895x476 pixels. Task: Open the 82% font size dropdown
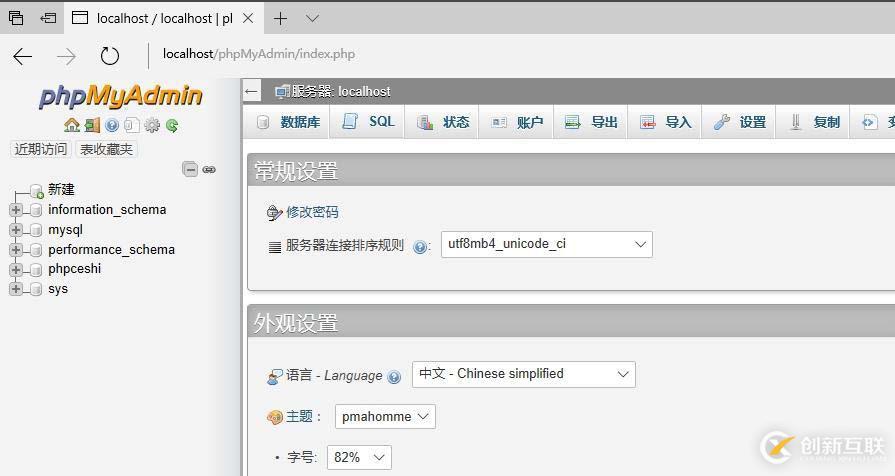coord(360,457)
